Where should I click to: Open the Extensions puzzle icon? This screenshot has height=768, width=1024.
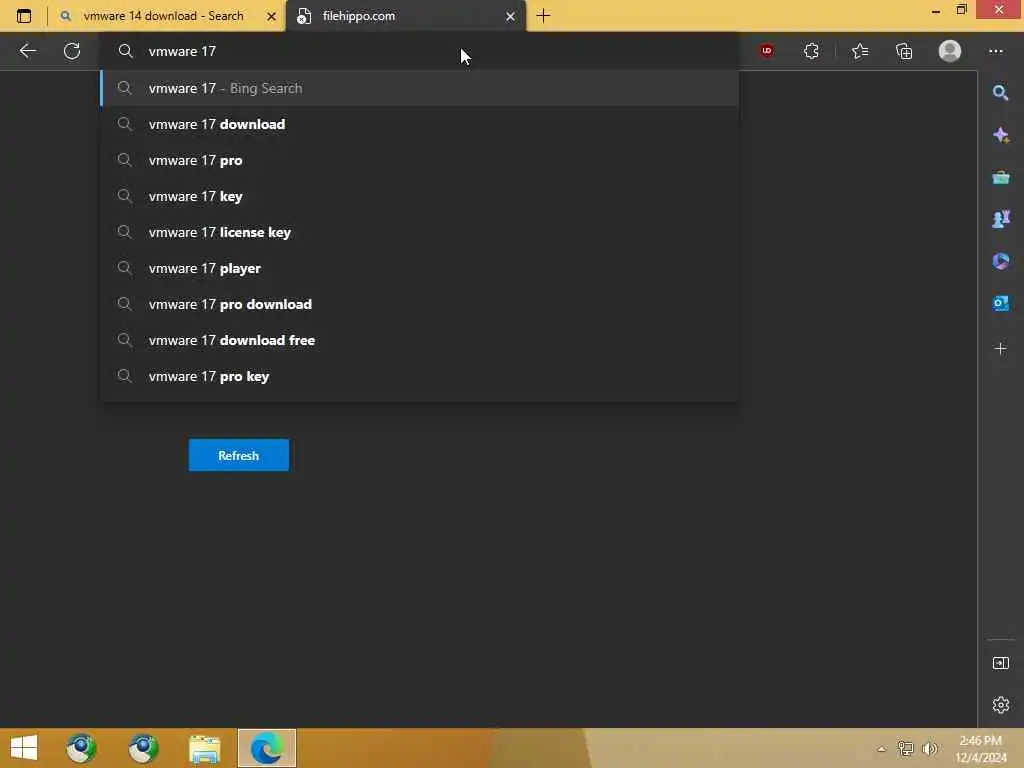pyautogui.click(x=811, y=51)
